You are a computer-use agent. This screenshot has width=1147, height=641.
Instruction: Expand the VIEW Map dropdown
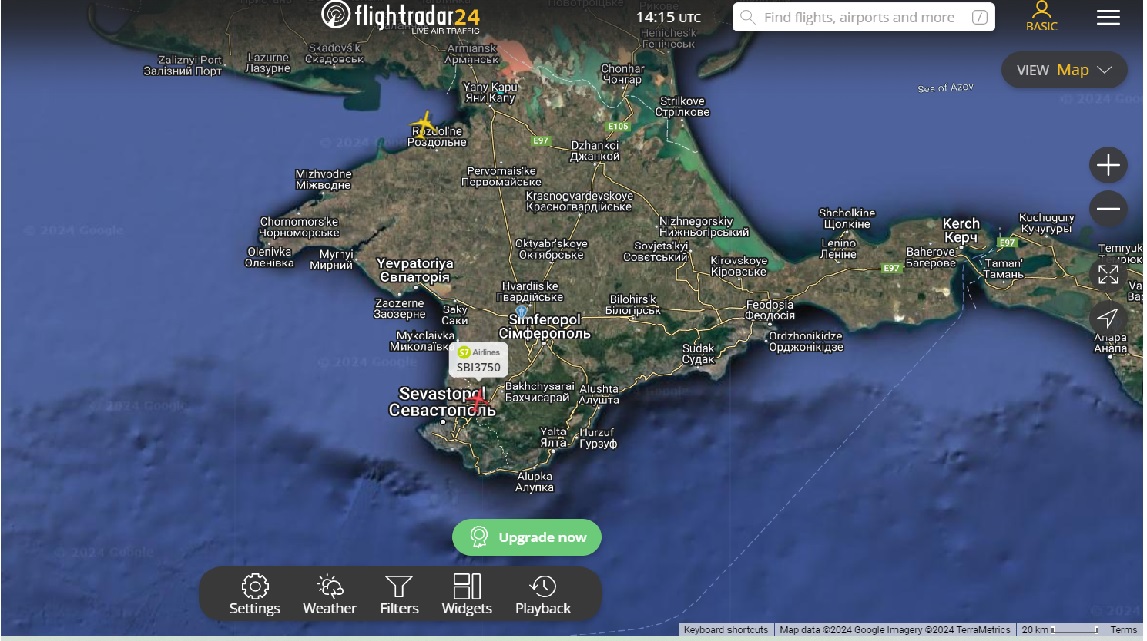click(x=1064, y=70)
